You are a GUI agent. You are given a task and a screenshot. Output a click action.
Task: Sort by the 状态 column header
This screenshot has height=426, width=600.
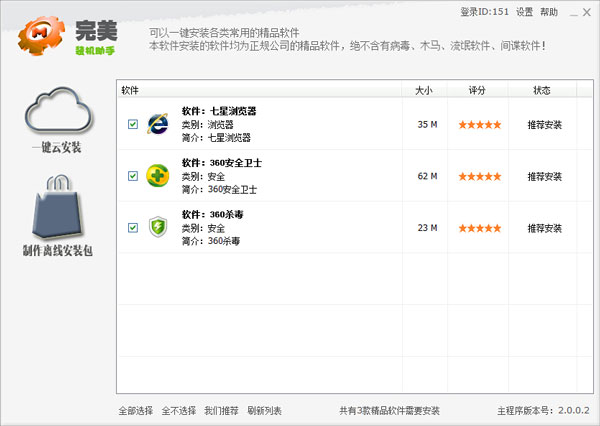point(542,90)
